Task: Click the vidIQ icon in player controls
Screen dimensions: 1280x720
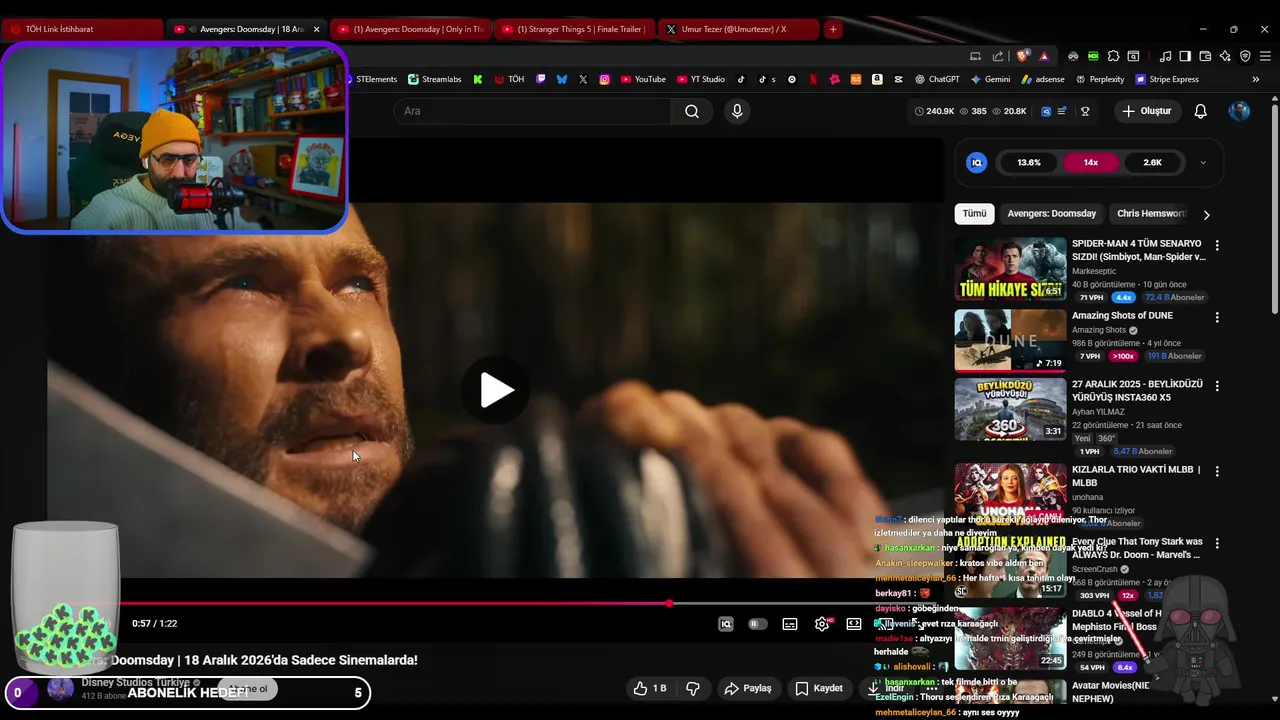Action: click(726, 624)
